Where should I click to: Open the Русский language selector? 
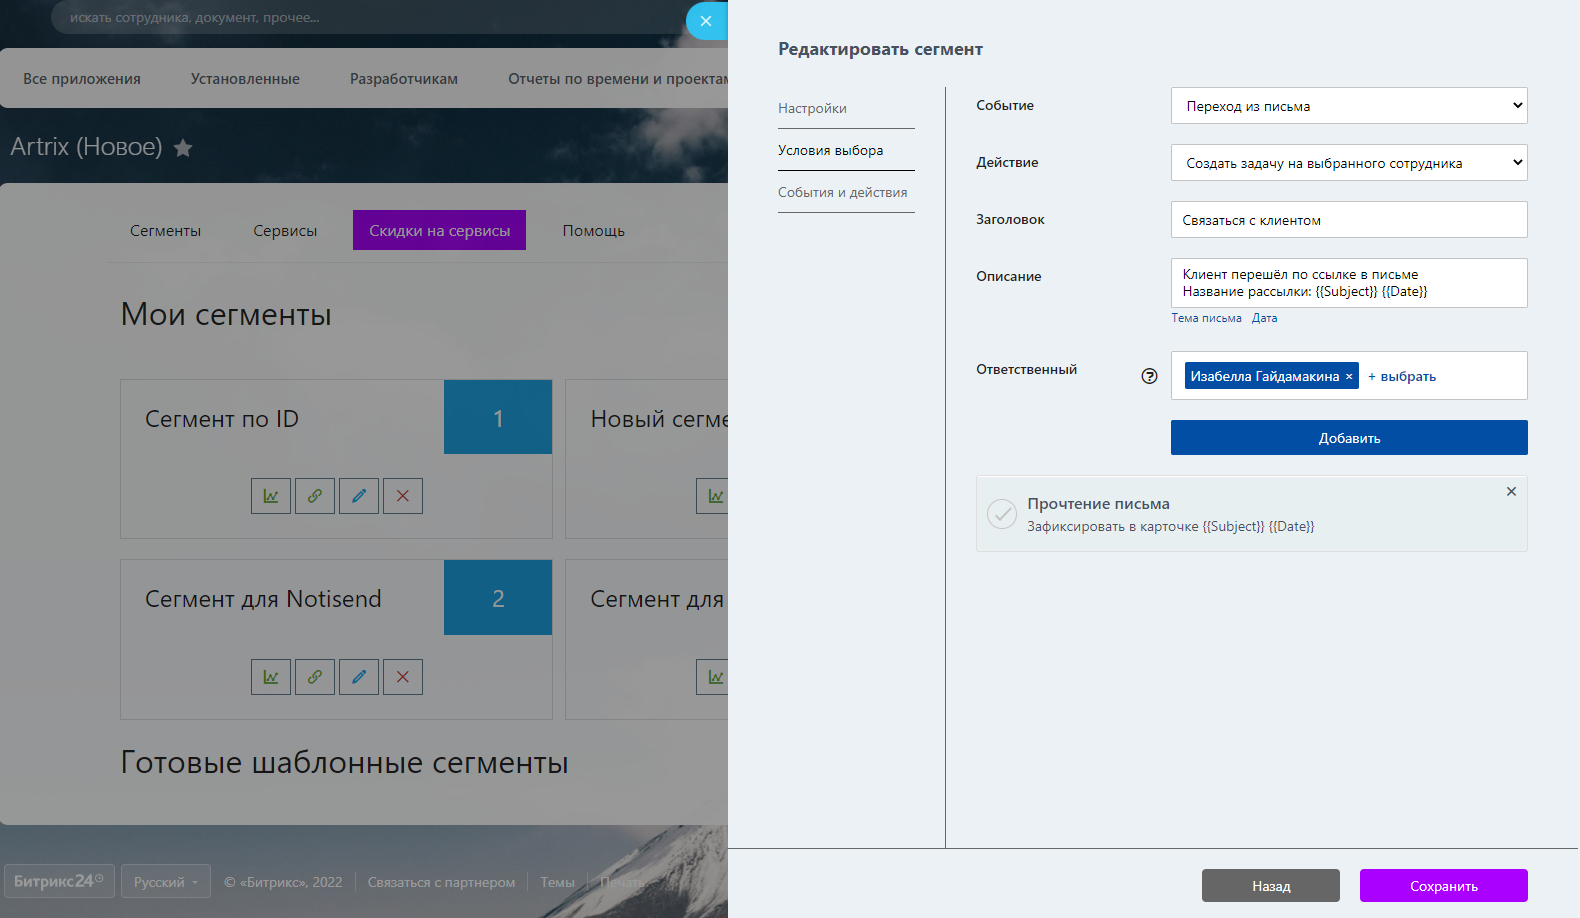click(166, 882)
